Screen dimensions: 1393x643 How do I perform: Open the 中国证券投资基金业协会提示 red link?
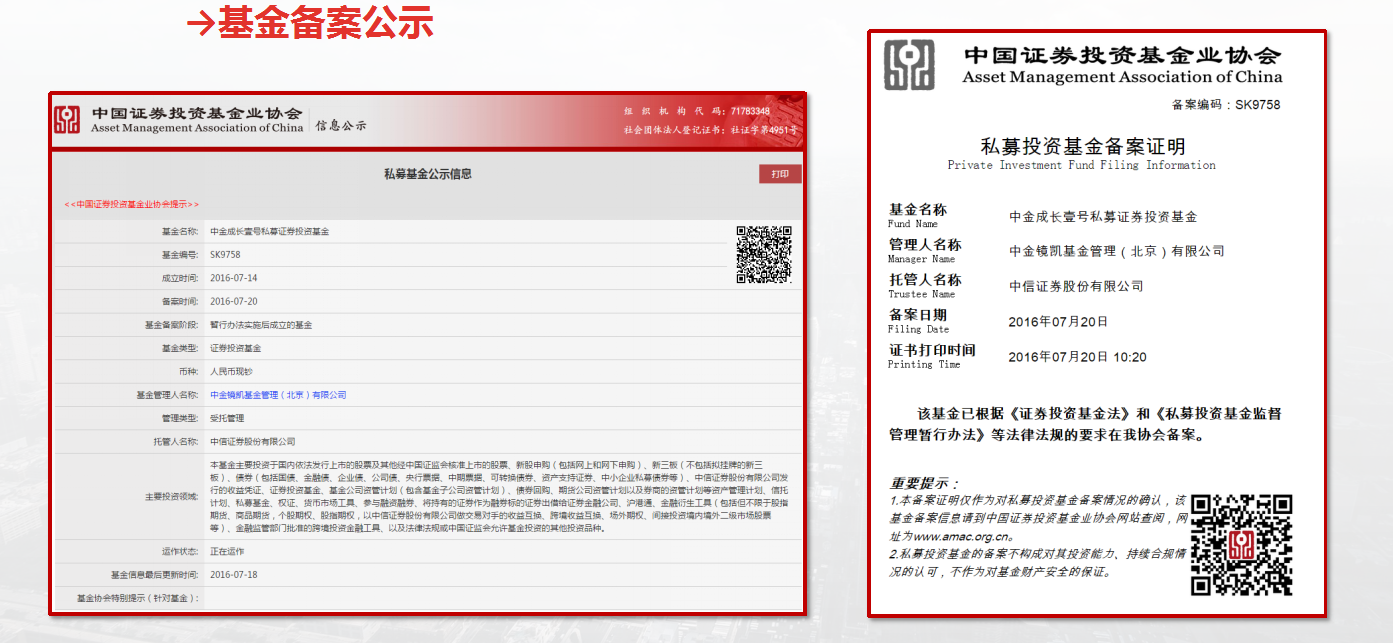click(132, 204)
